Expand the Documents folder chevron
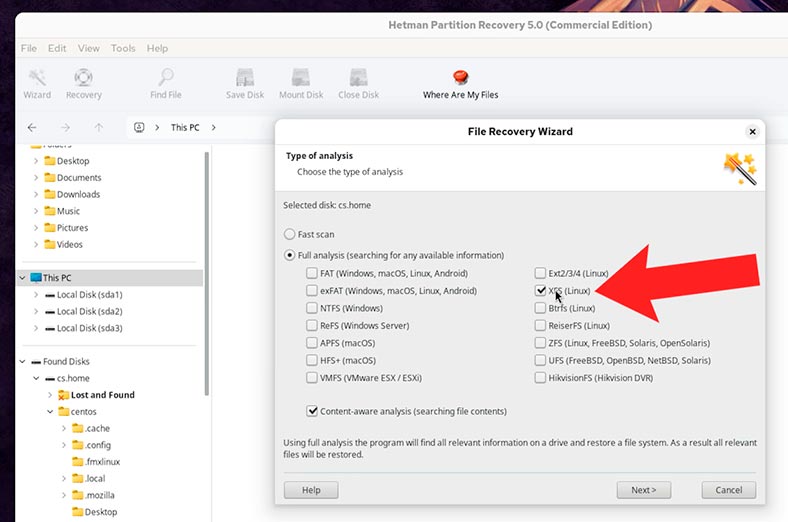Image resolution: width=788 pixels, height=522 pixels. [36, 177]
